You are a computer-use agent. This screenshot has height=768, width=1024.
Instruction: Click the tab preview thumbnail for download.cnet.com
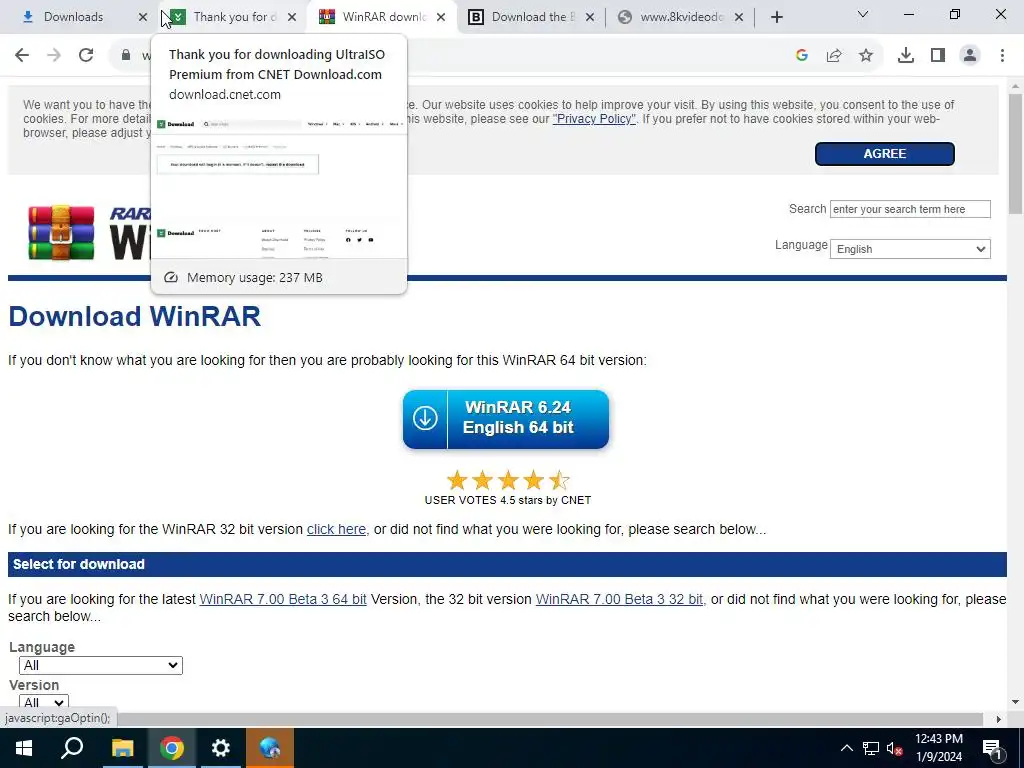(279, 186)
